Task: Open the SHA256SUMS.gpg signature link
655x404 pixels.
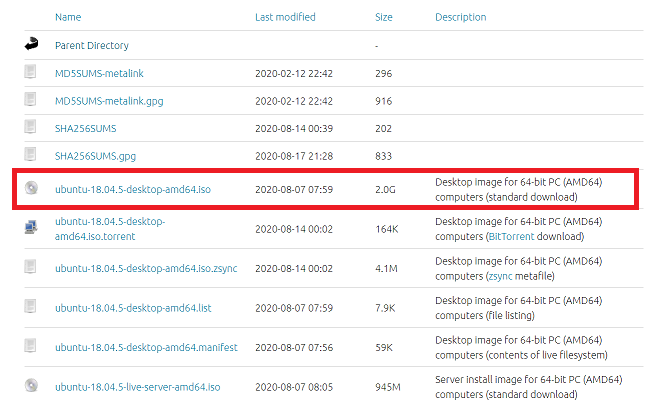Action: click(96, 156)
